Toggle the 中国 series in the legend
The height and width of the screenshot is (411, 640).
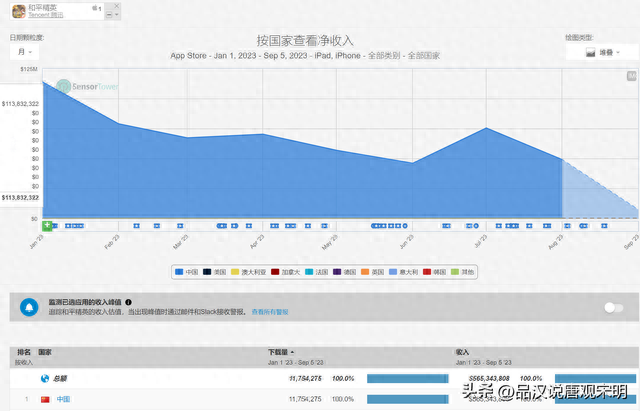187,272
